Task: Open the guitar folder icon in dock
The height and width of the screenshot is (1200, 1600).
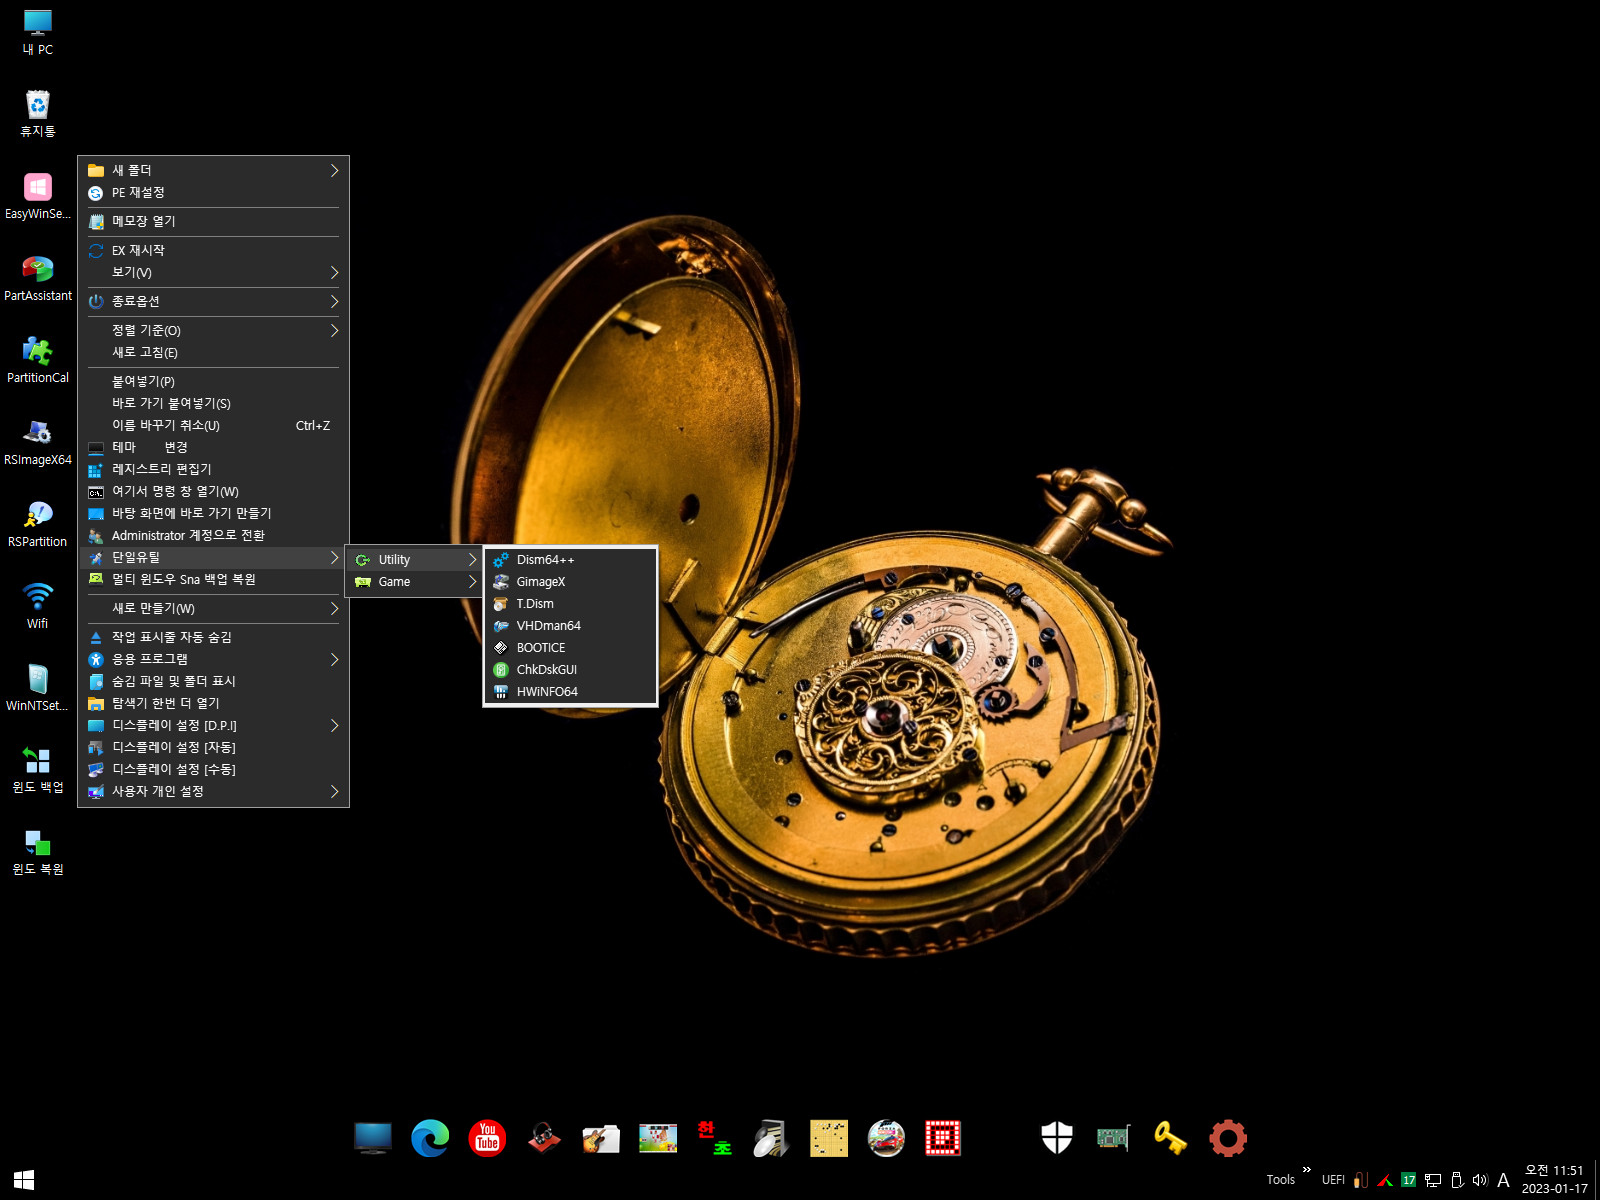Action: click(x=601, y=1138)
